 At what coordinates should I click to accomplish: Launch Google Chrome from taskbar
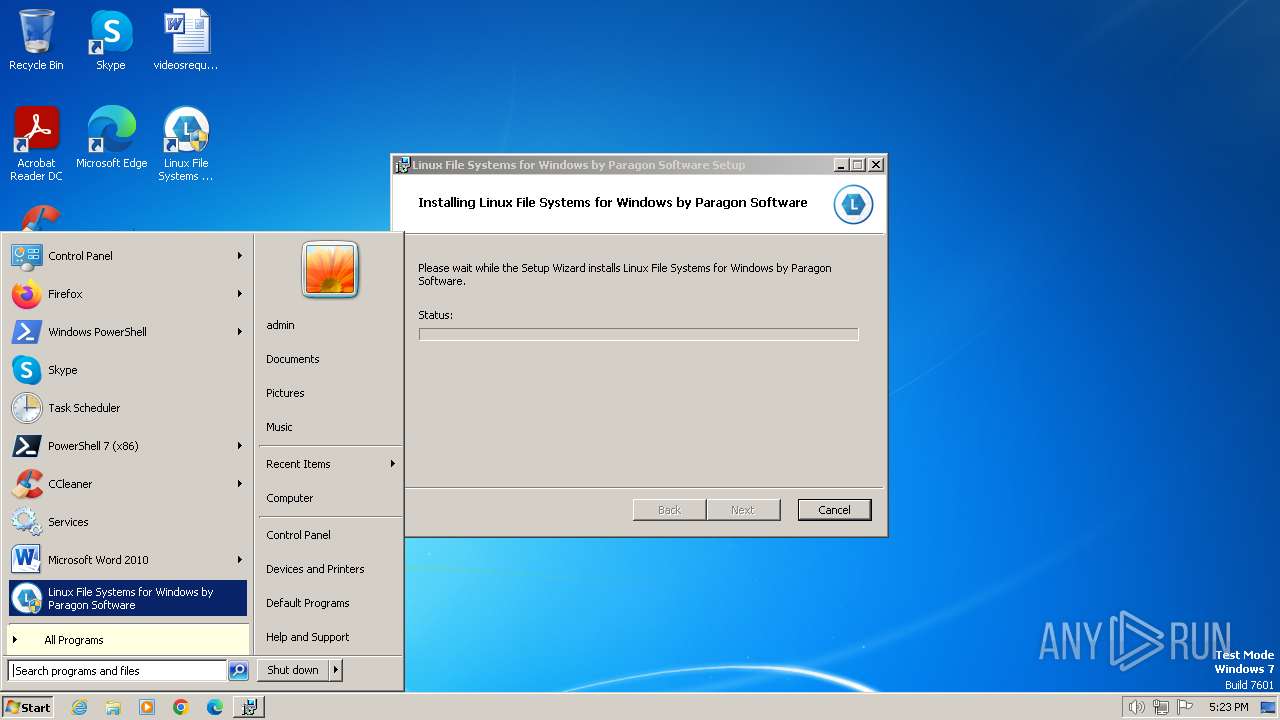[x=181, y=707]
